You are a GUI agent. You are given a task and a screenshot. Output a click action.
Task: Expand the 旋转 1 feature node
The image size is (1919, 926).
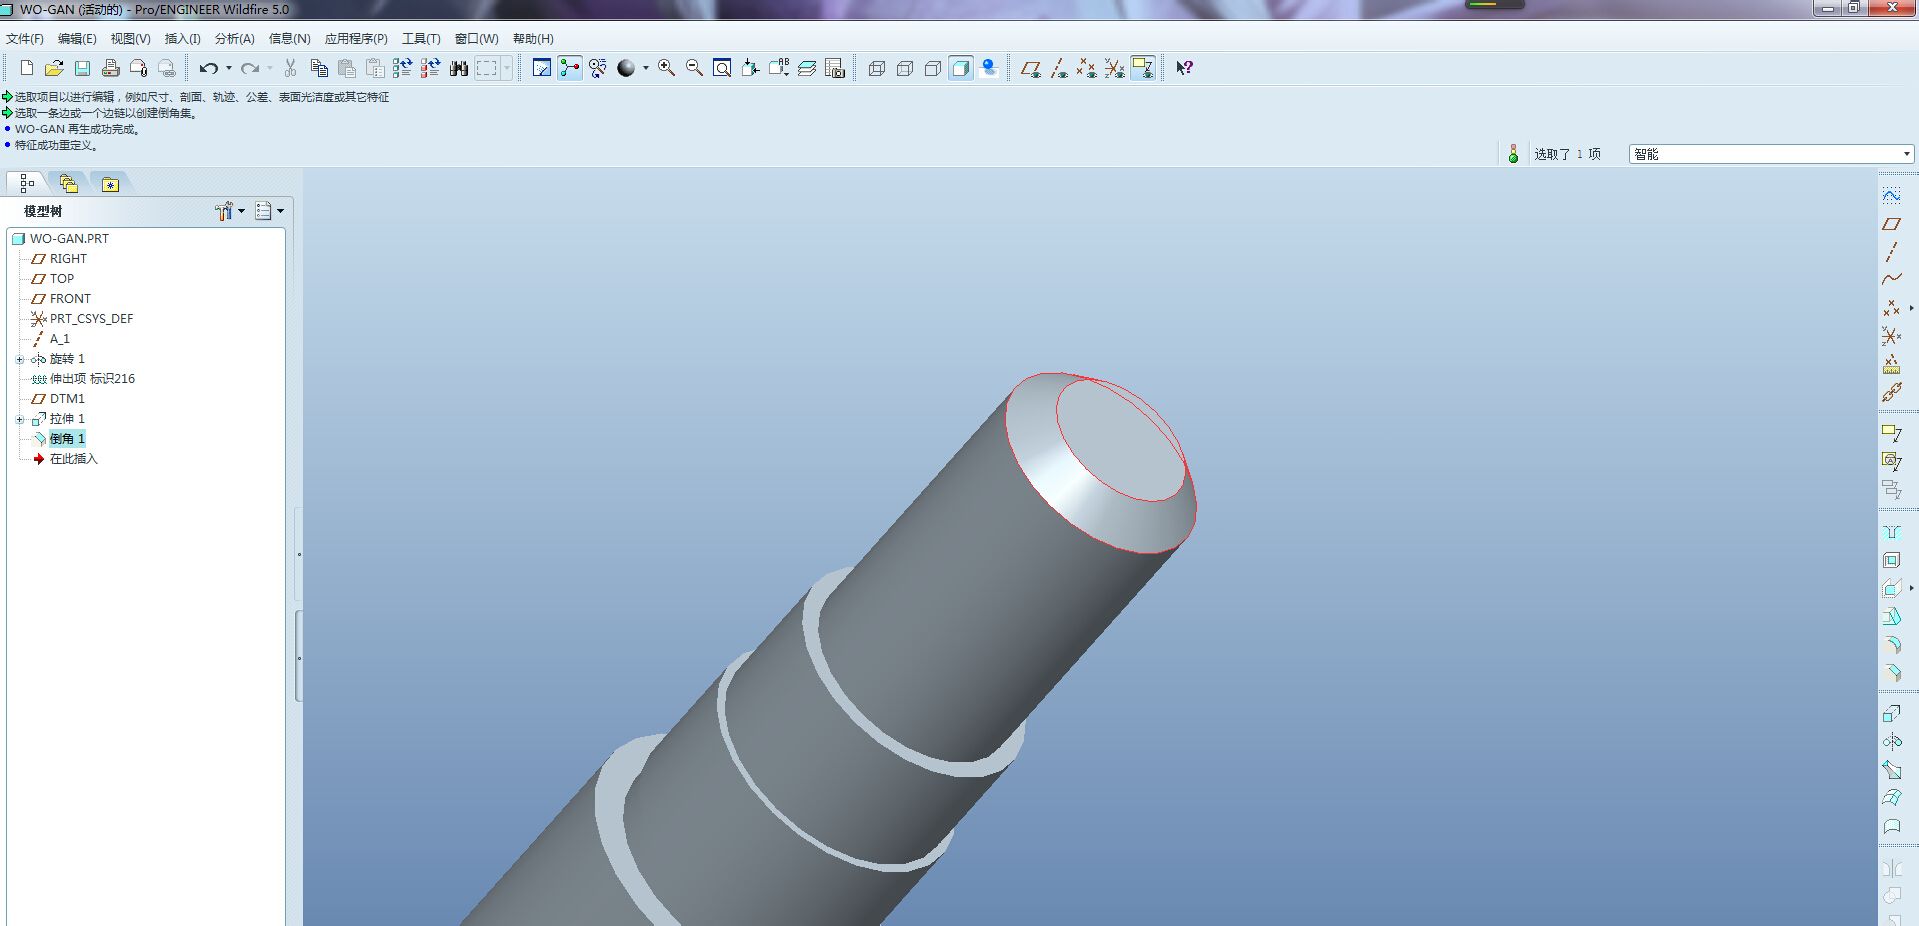click(x=19, y=359)
